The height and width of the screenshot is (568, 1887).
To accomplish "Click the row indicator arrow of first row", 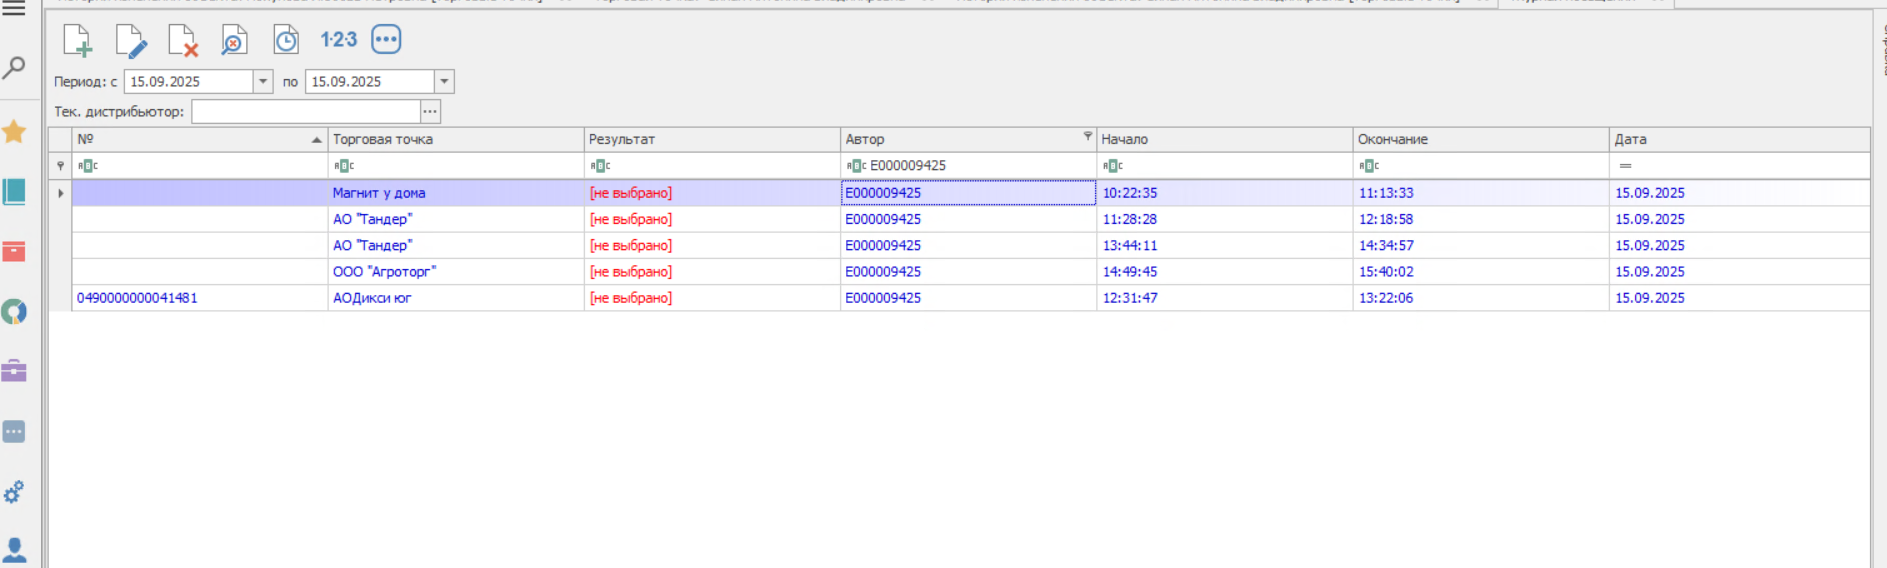I will click(x=60, y=193).
